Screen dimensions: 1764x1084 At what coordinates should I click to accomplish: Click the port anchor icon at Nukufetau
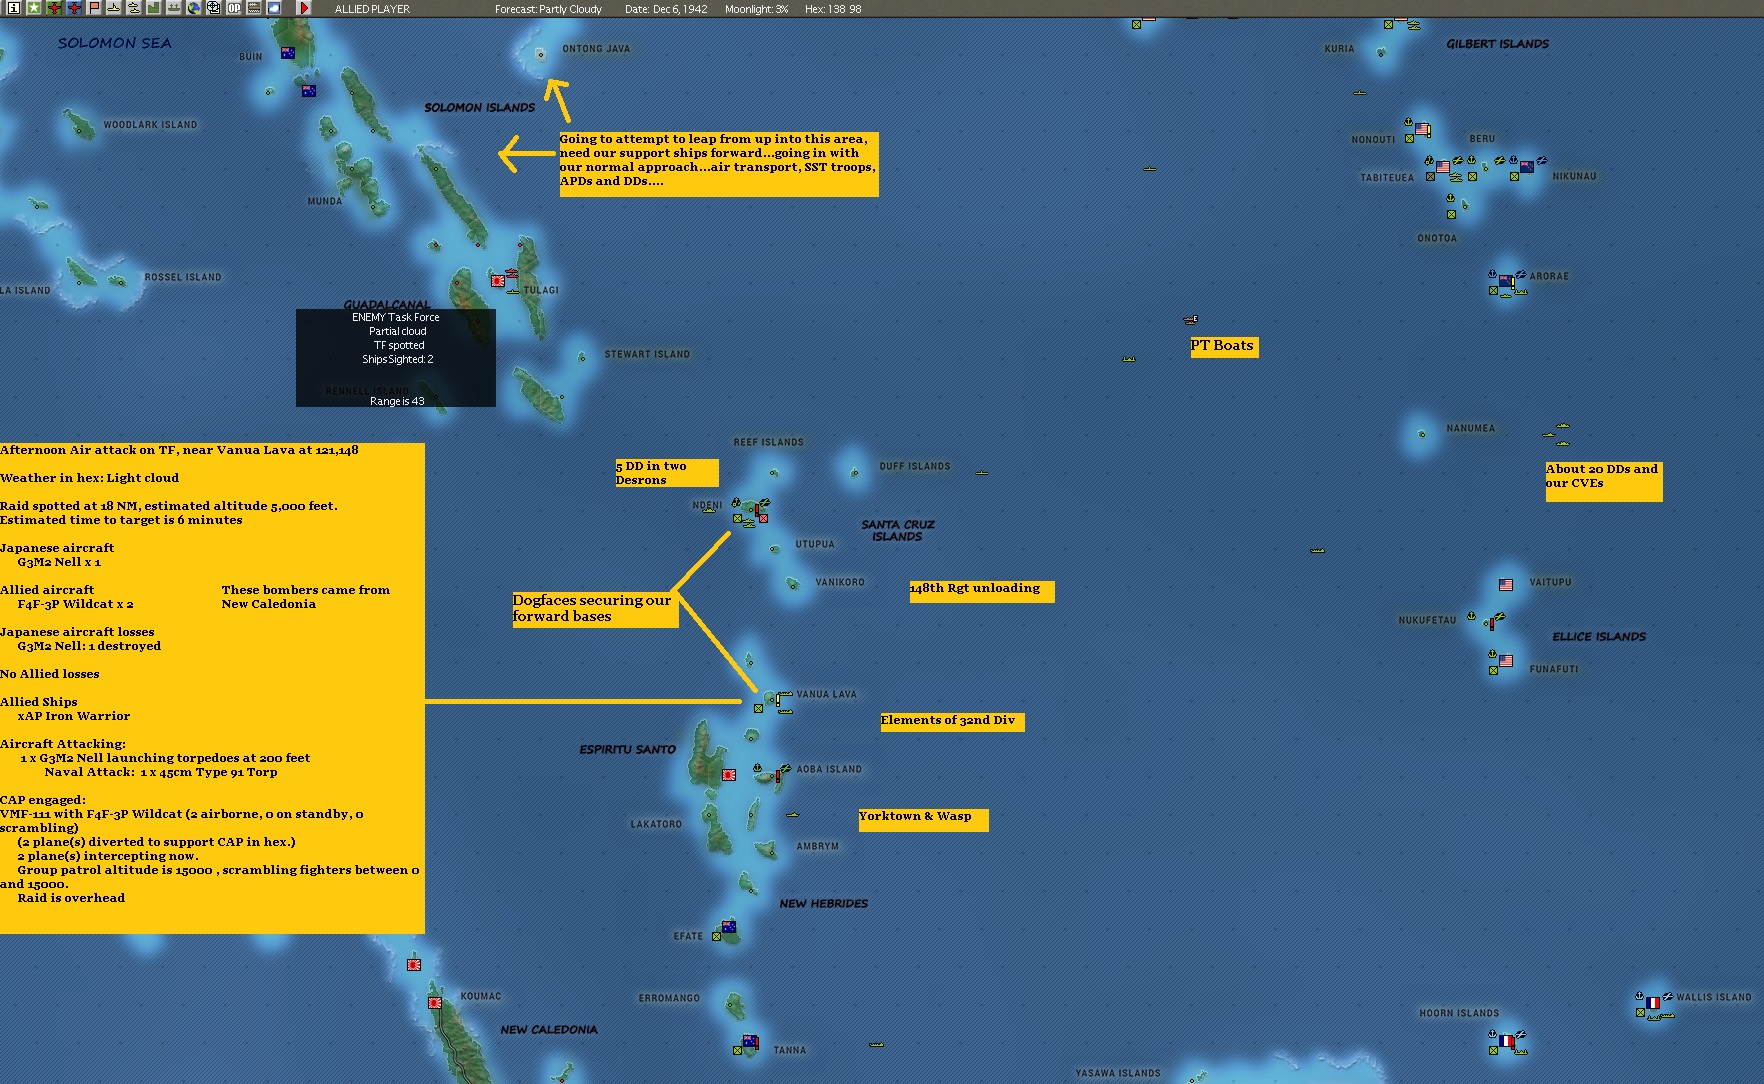(x=1471, y=617)
